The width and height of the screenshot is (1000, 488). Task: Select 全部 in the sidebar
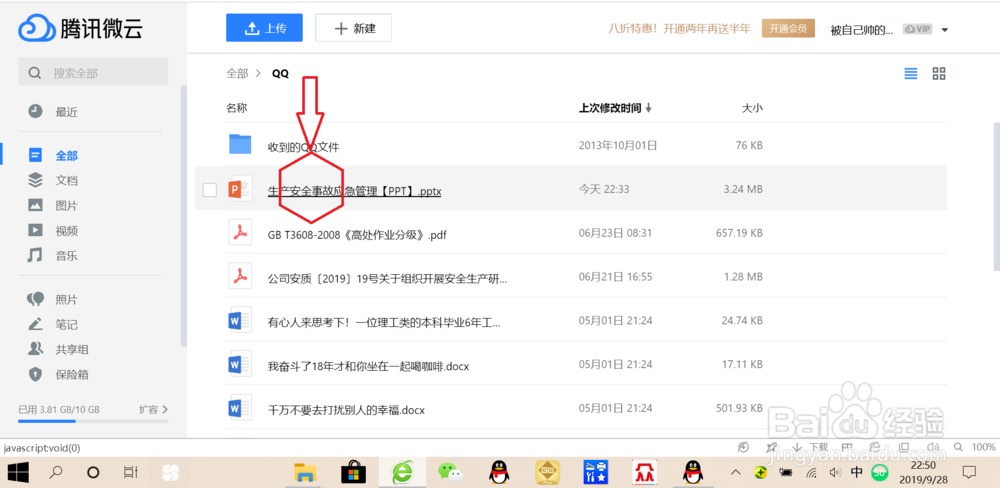pyautogui.click(x=66, y=155)
